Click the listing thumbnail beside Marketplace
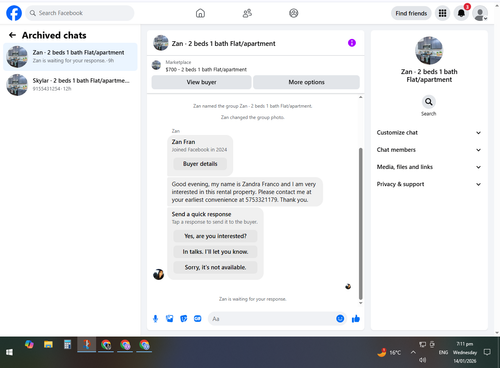This screenshot has width=500, height=368. (156, 65)
